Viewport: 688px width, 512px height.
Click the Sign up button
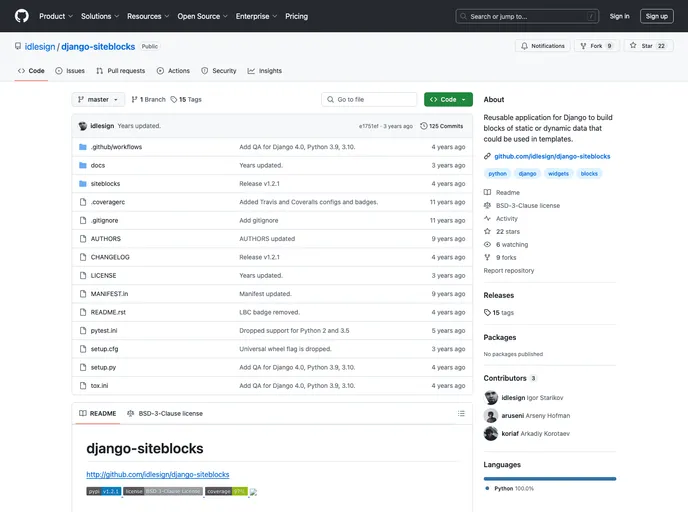click(x=656, y=16)
